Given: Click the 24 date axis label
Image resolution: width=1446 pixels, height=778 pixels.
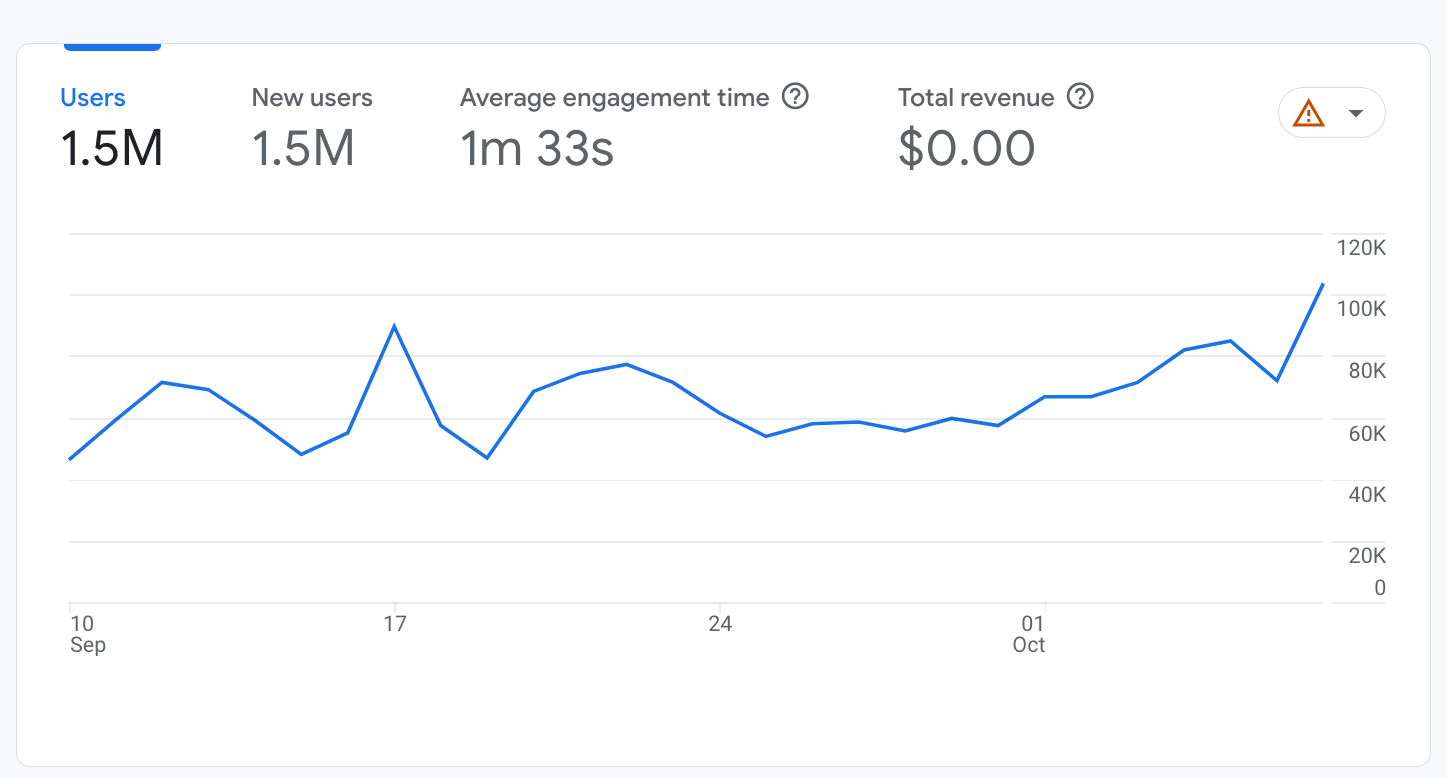Looking at the screenshot, I should point(720,624).
